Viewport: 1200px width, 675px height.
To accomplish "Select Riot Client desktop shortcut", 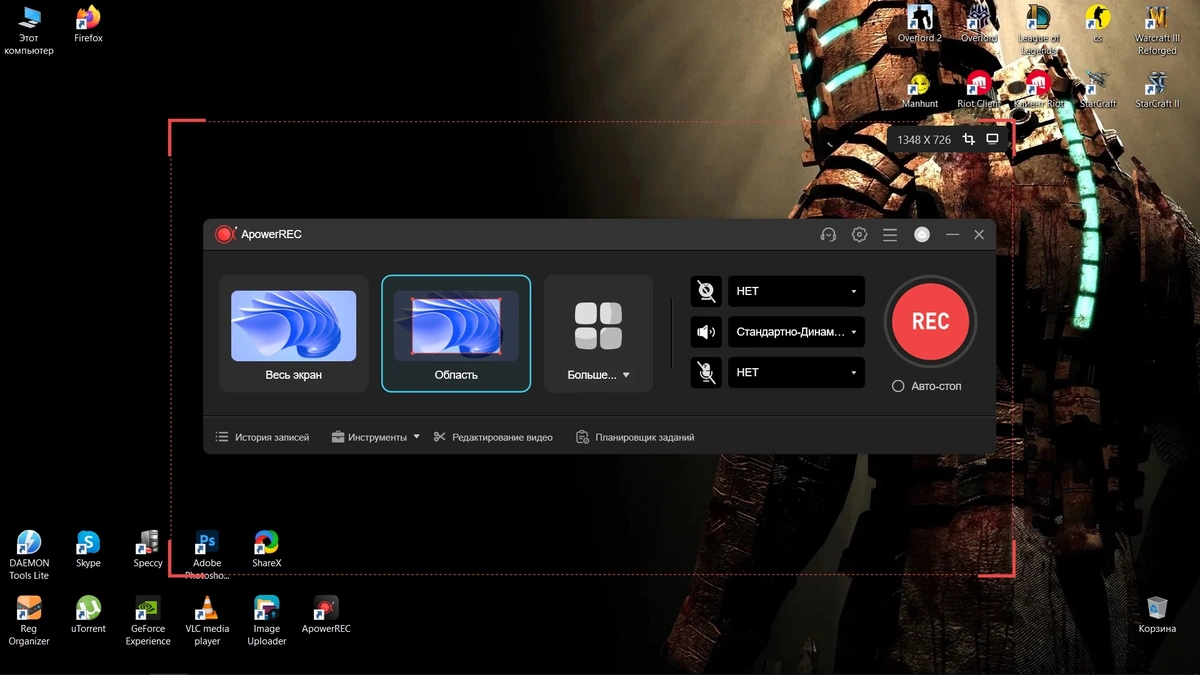I will (979, 90).
